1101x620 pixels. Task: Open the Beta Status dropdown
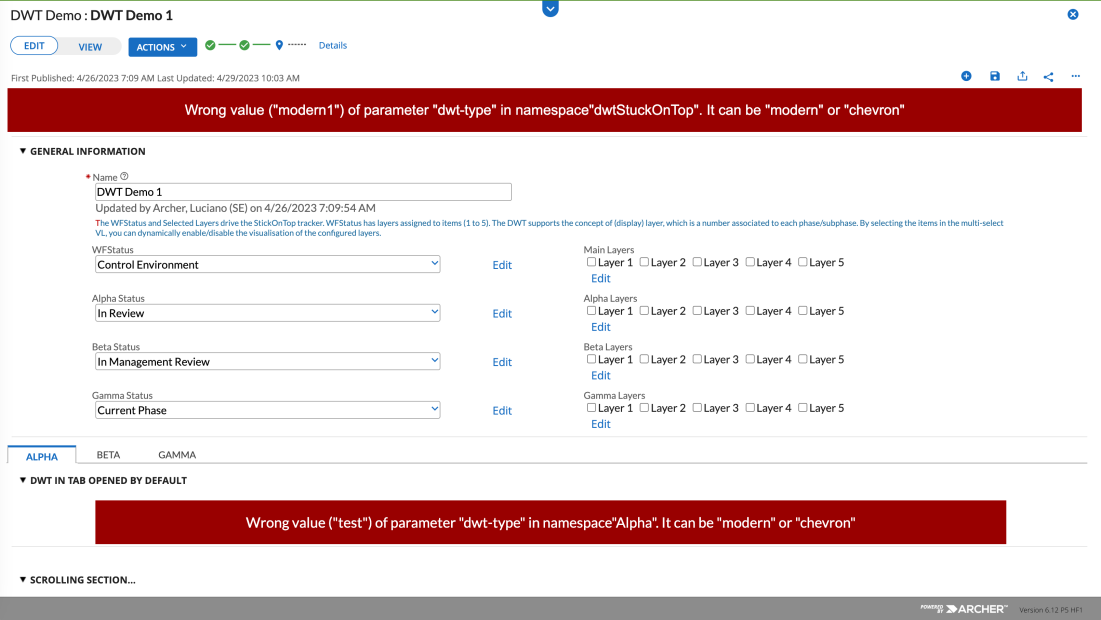click(x=268, y=361)
